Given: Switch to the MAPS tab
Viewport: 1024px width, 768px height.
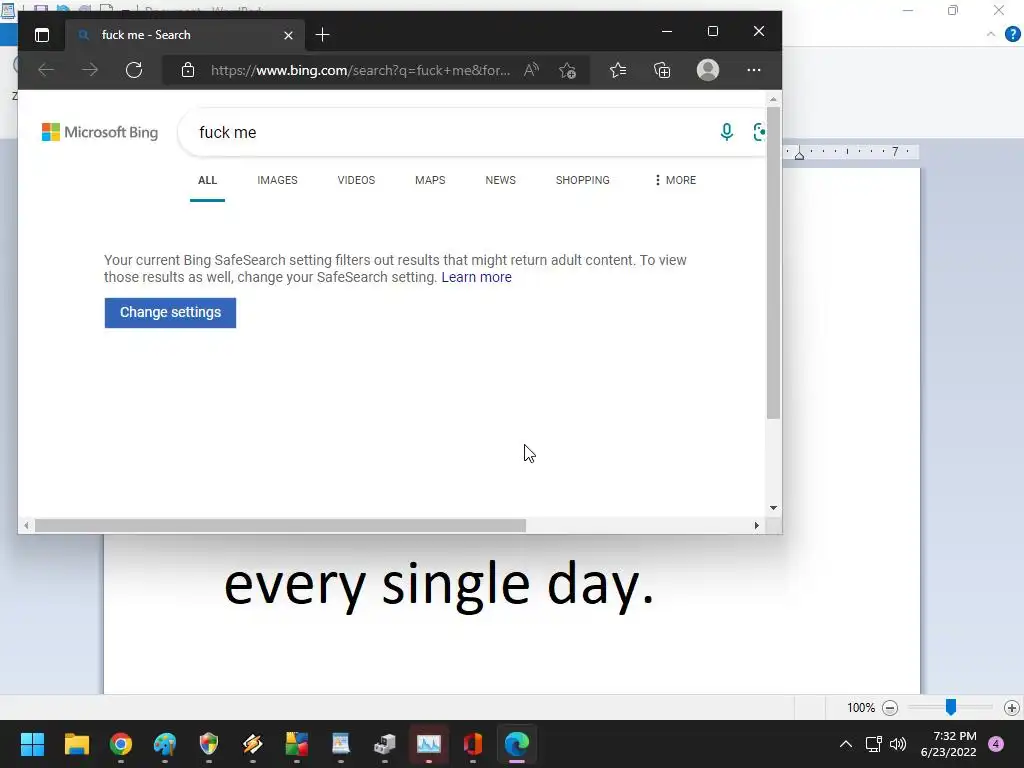Looking at the screenshot, I should (430, 180).
